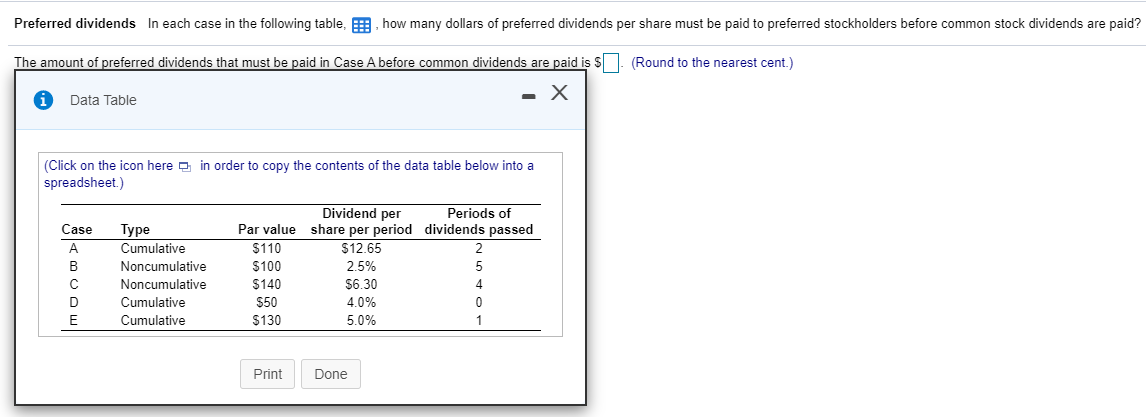Screen dimensions: 1146x417
Task: Click Case D label in table
Action: coord(74,302)
